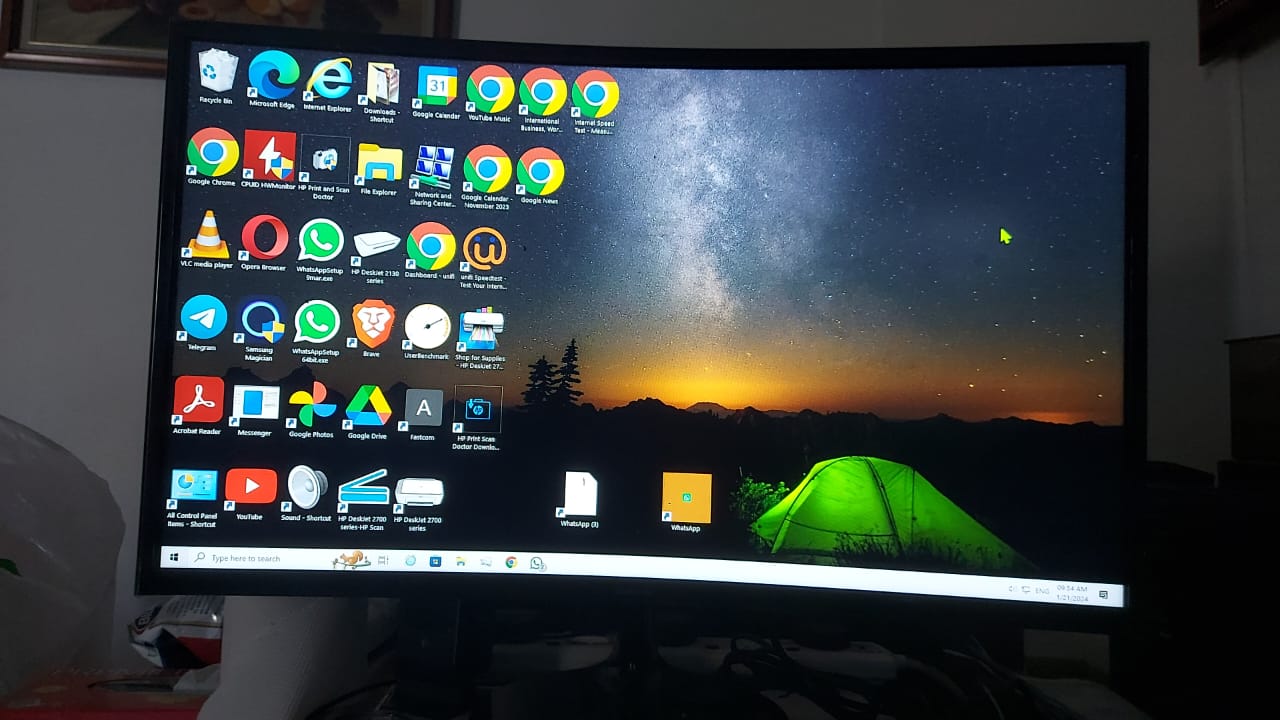Select the Network and Sharing Center icon
1280x720 pixels.
[433, 174]
